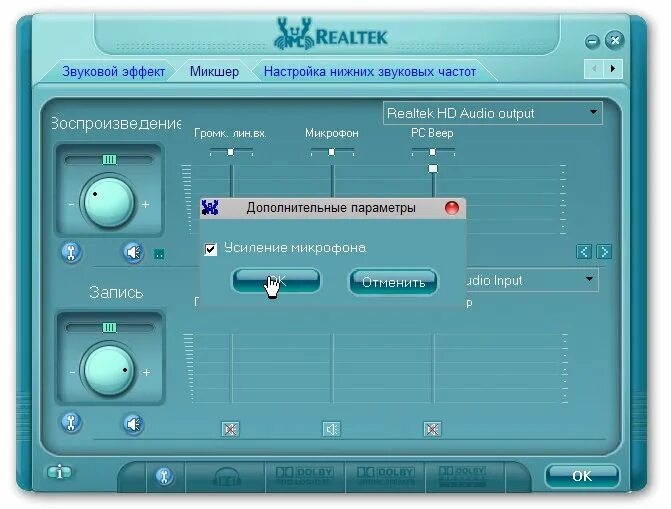Close the Realtek window
The image size is (671, 509).
click(x=615, y=41)
